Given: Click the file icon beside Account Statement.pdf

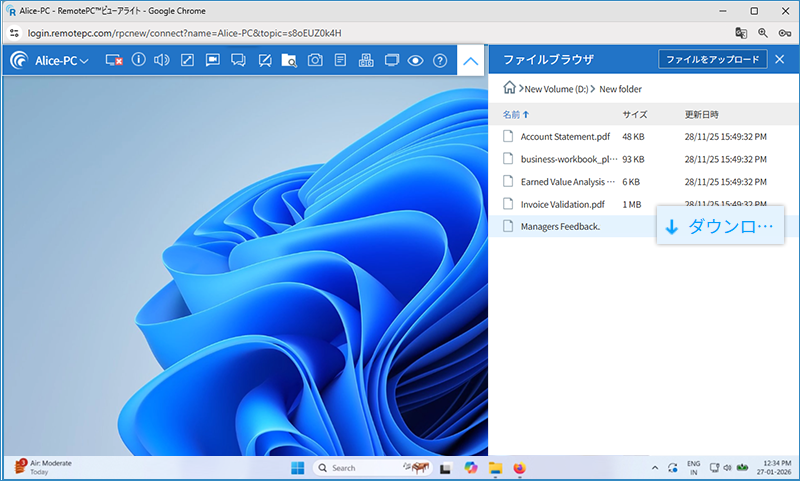Looking at the screenshot, I should coord(508,136).
